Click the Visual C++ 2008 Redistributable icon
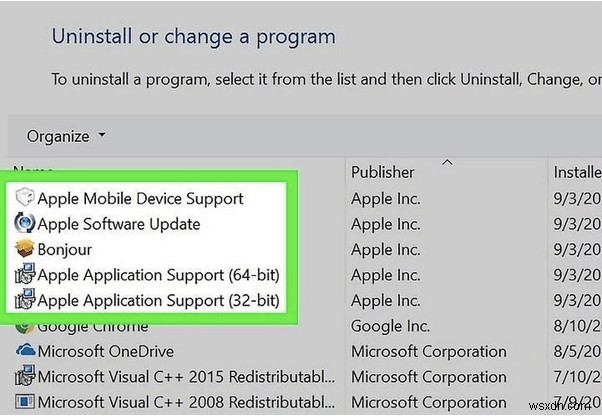 coord(25,402)
